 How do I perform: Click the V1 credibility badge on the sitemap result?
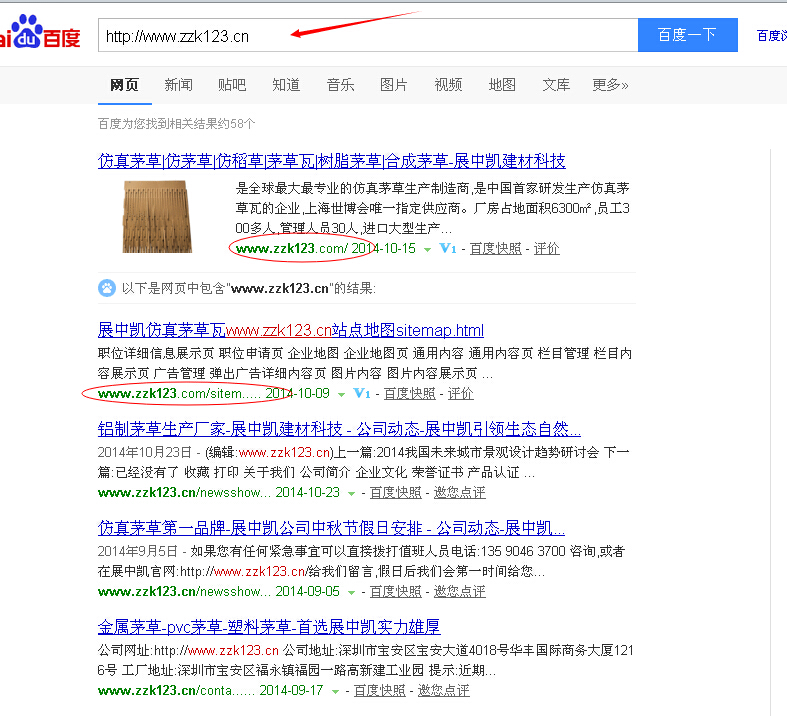(x=361, y=393)
